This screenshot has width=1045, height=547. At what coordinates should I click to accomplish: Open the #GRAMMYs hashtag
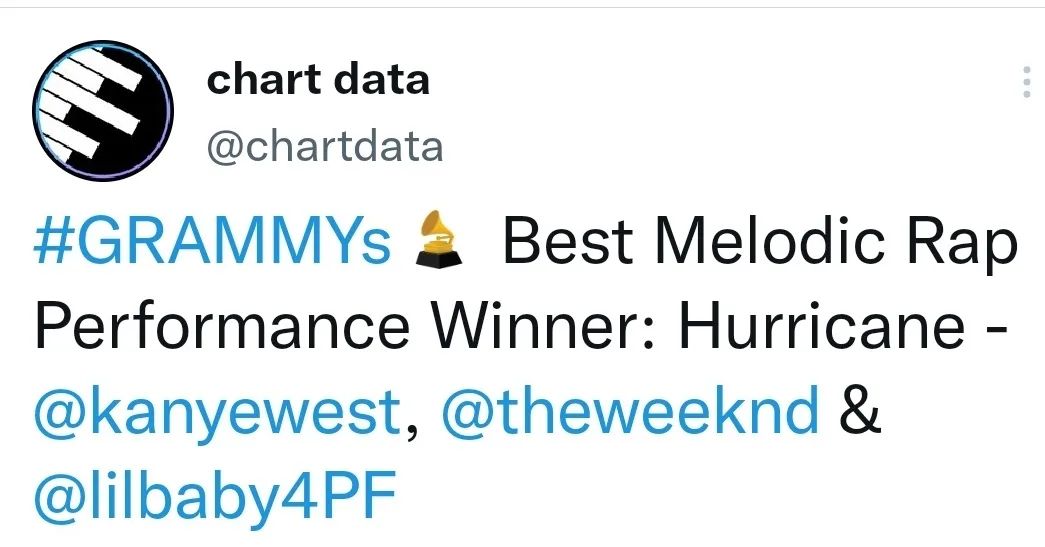pyautogui.click(x=212, y=242)
